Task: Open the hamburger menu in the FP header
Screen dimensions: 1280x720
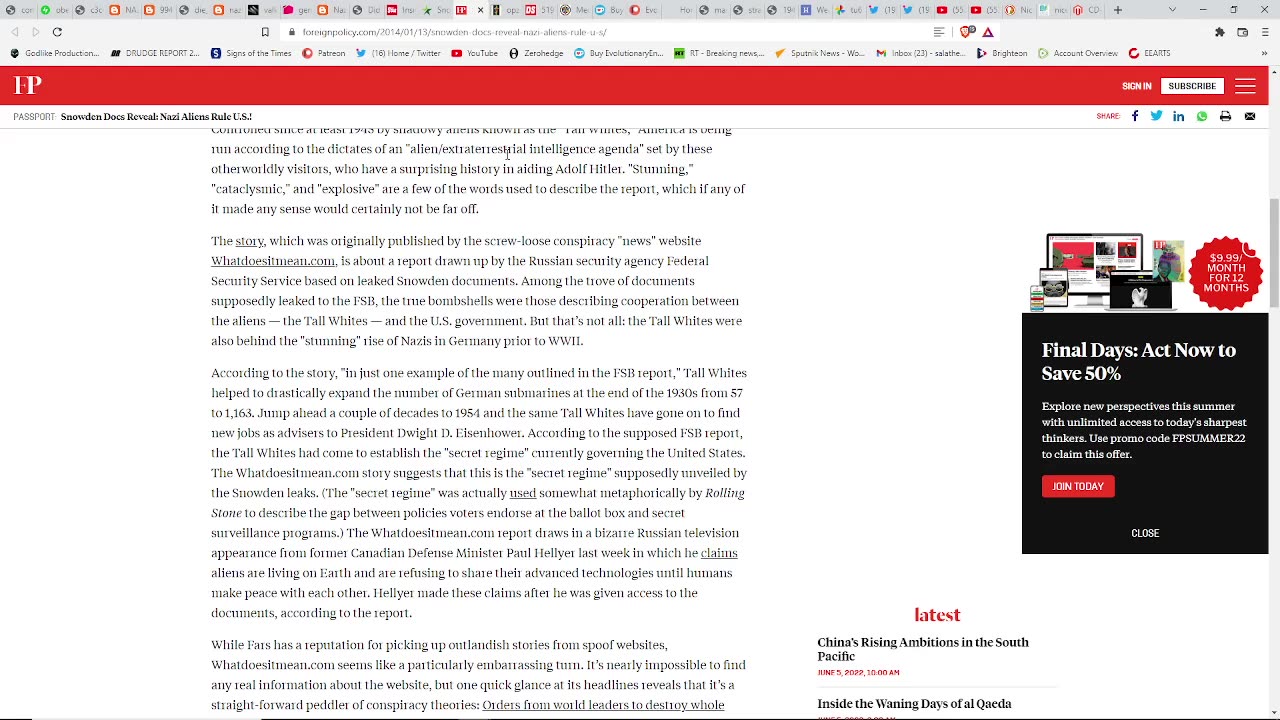Action: (1245, 86)
